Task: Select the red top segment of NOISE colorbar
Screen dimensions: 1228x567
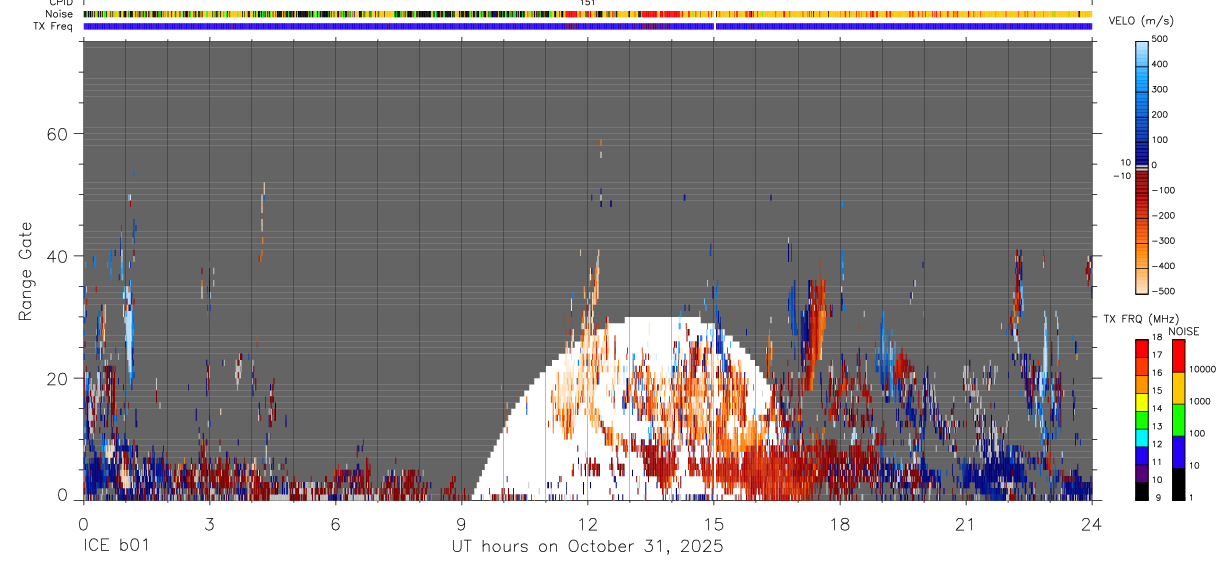Action: [x=1179, y=356]
